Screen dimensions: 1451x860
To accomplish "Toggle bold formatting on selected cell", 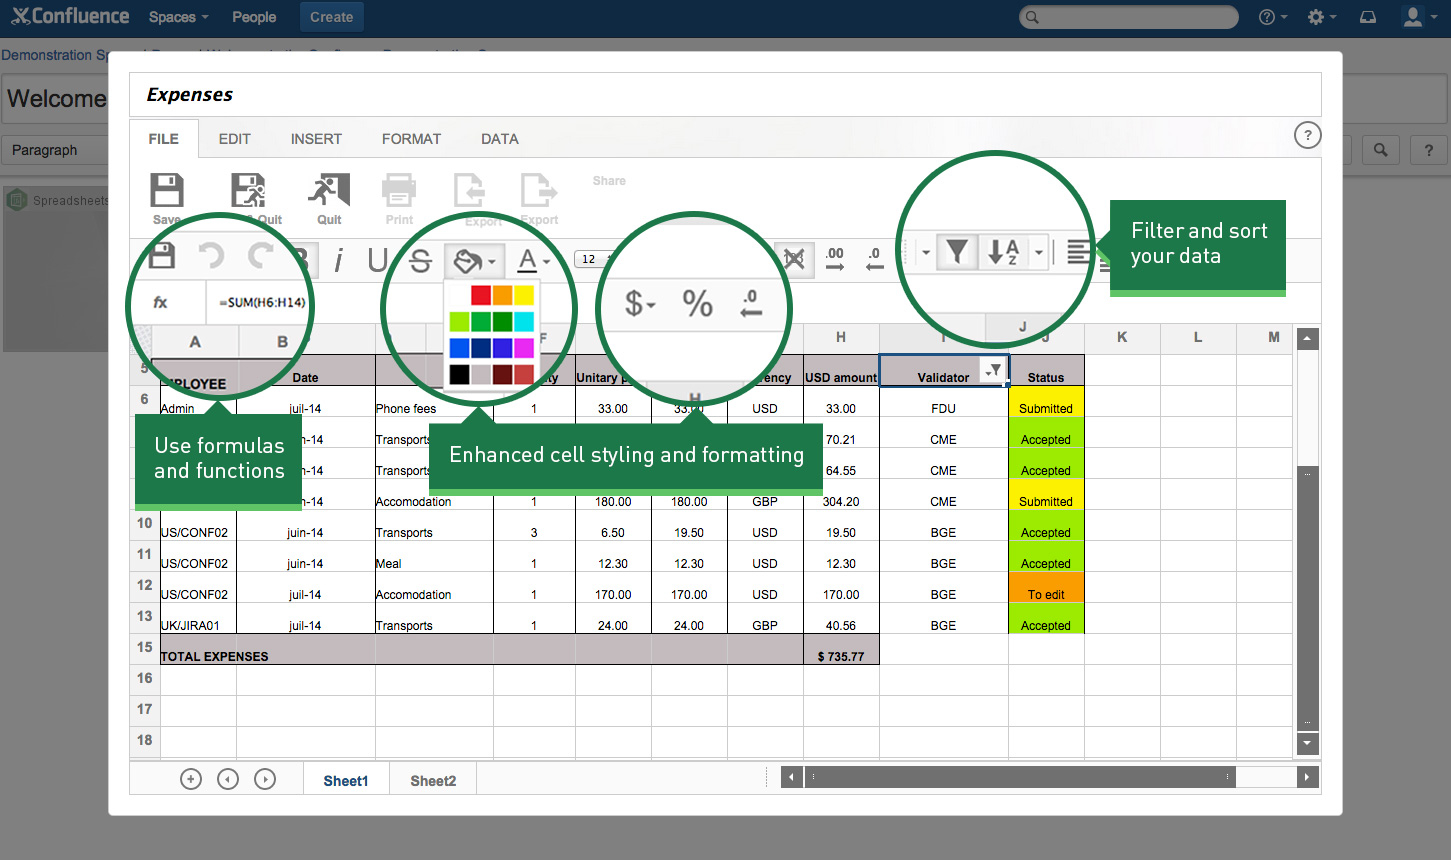I will pyautogui.click(x=300, y=258).
